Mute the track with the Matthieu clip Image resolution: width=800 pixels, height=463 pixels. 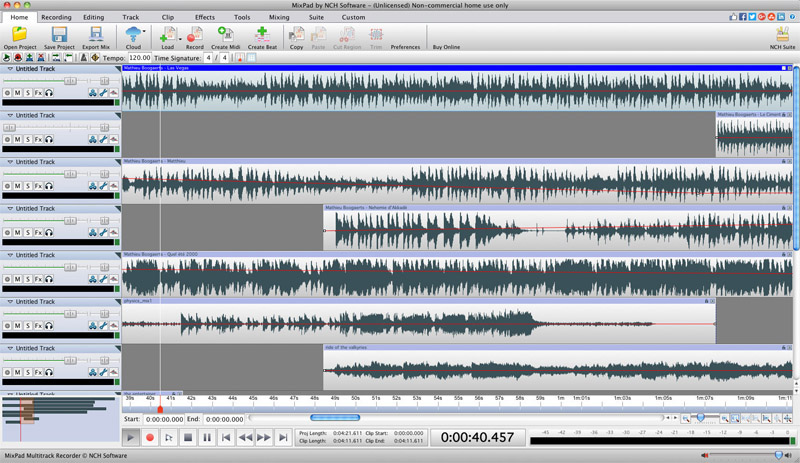pyautogui.click(x=17, y=186)
